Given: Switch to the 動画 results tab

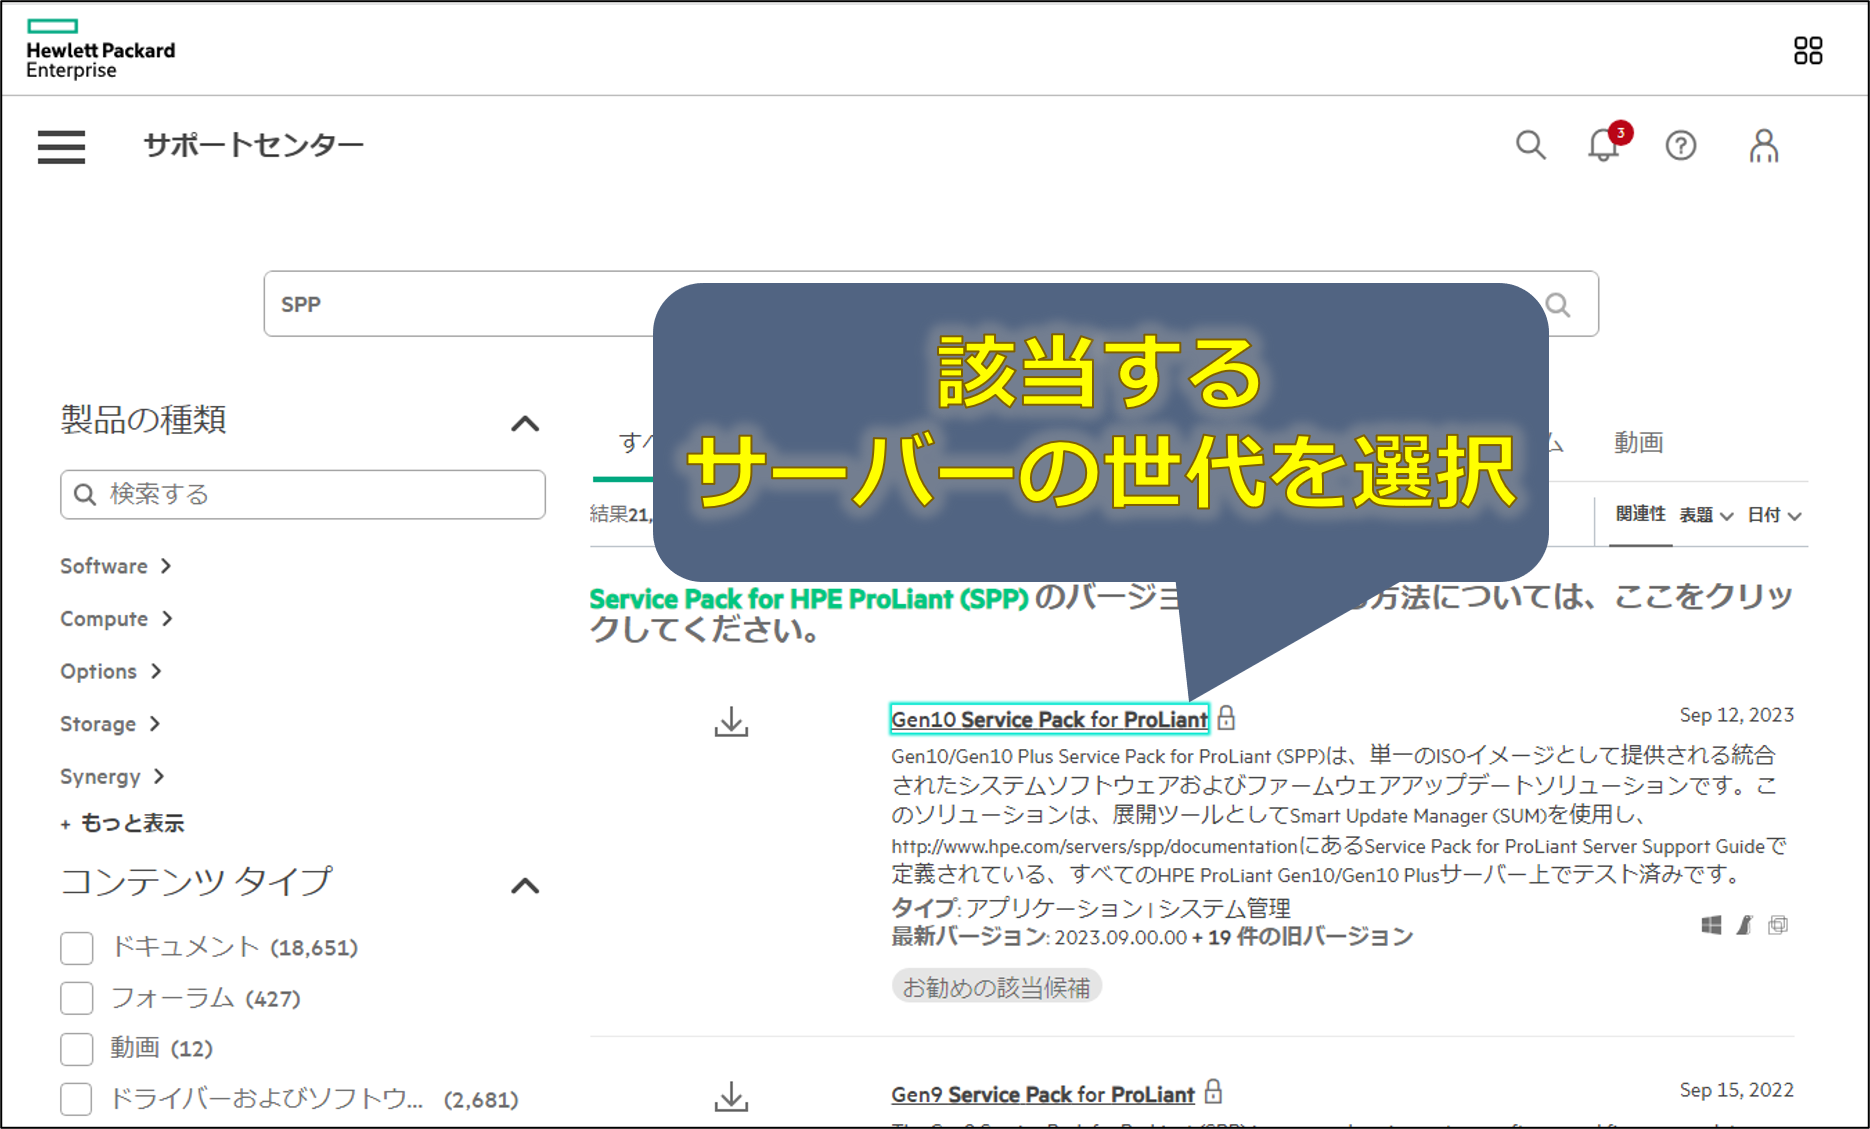Looking at the screenshot, I should (x=1638, y=442).
